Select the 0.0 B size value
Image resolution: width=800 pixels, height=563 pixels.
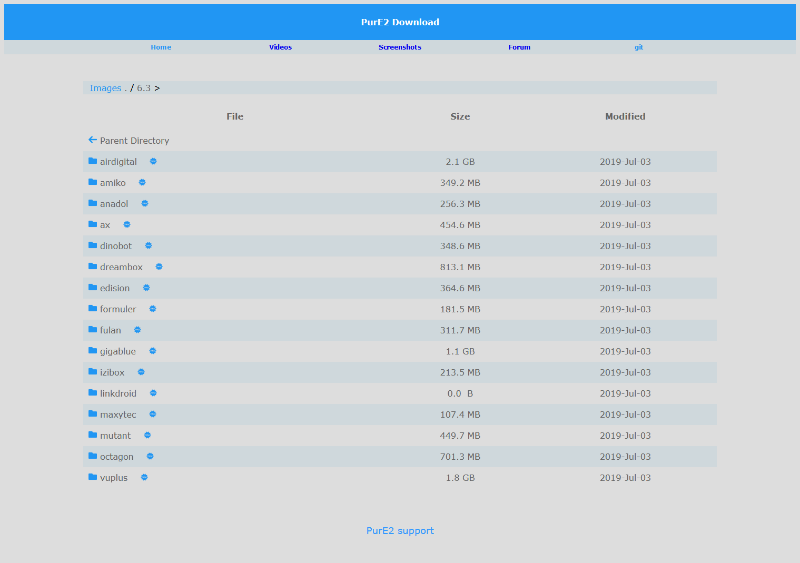[x=460, y=394]
